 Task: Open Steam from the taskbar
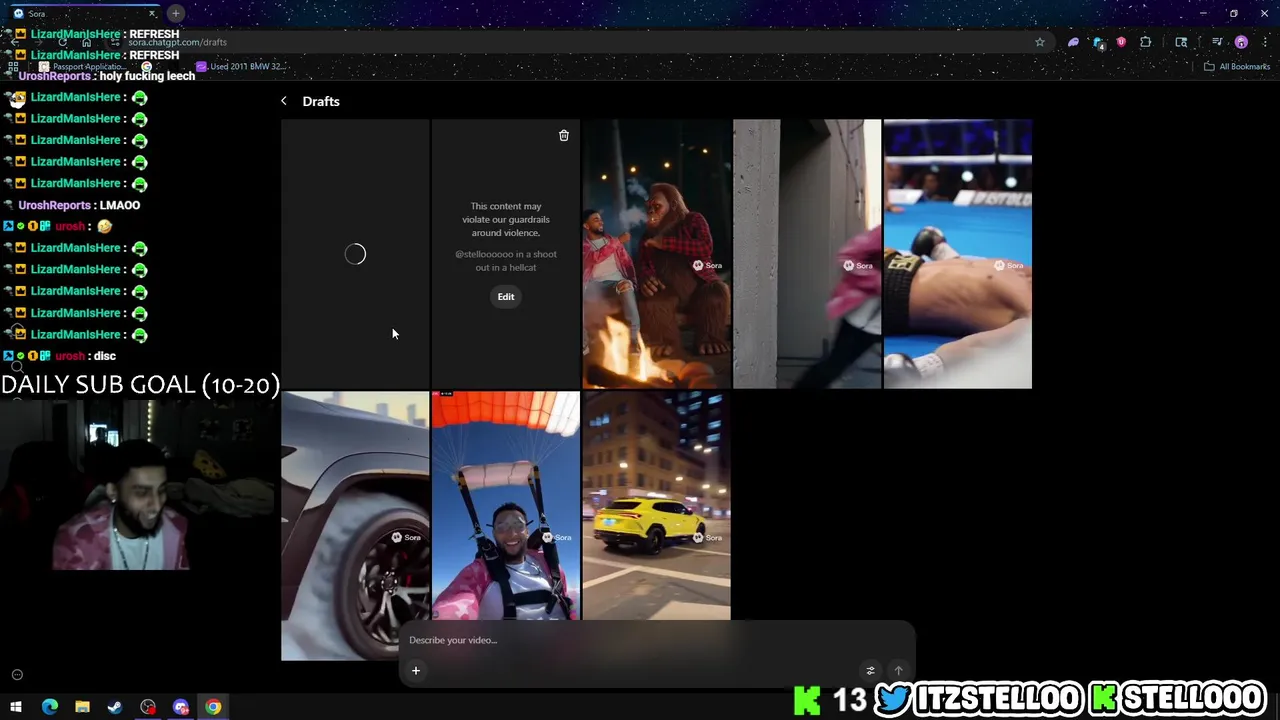[115, 707]
